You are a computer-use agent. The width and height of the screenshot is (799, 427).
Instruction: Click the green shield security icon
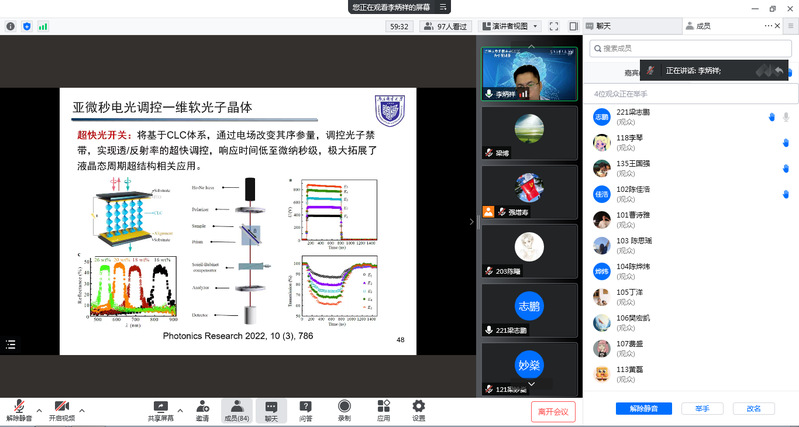[26, 26]
